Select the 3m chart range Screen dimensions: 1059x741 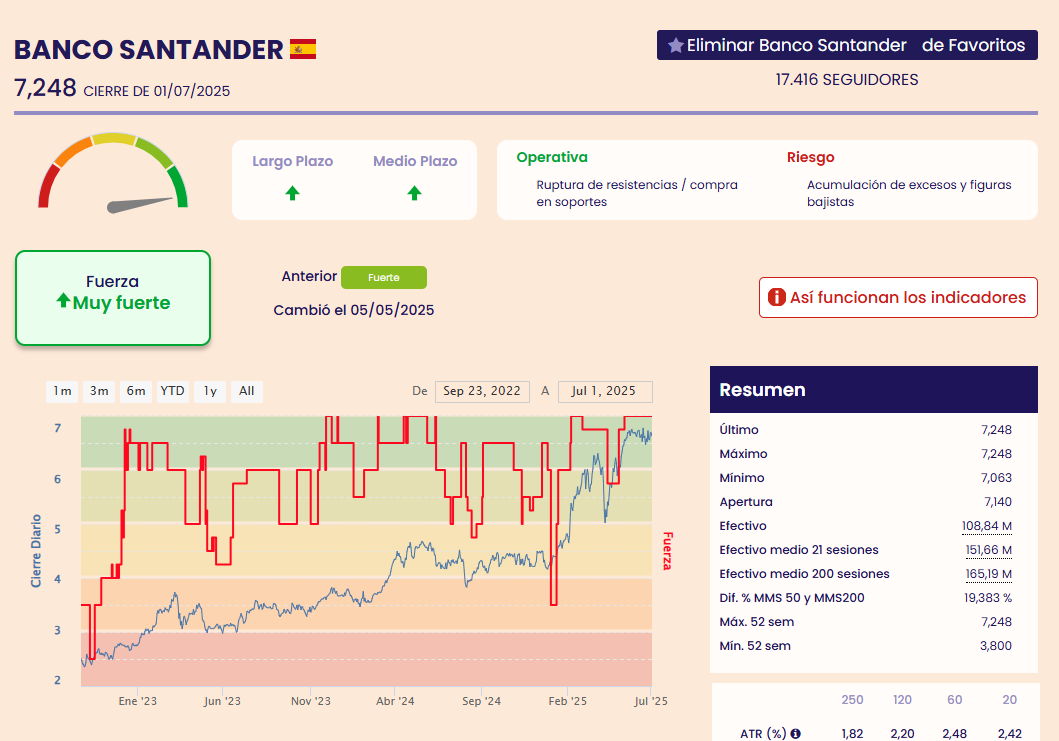pyautogui.click(x=99, y=391)
